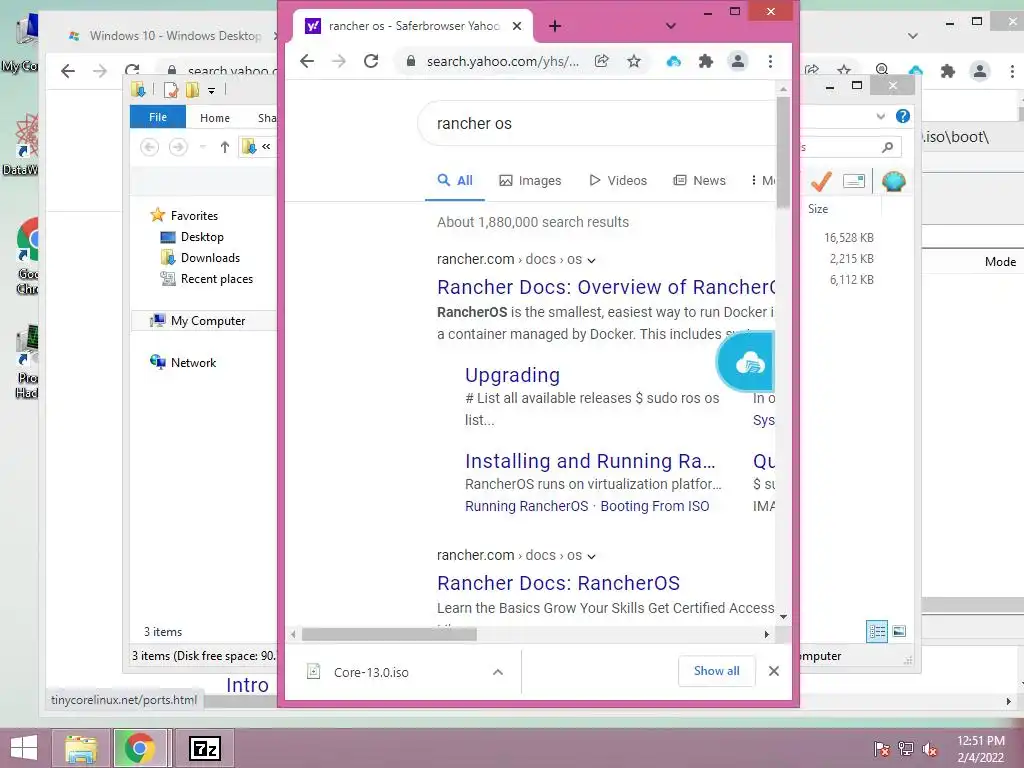This screenshot has width=1024, height=768.
Task: Open the Windows Start button
Action: pyautogui.click(x=24, y=748)
